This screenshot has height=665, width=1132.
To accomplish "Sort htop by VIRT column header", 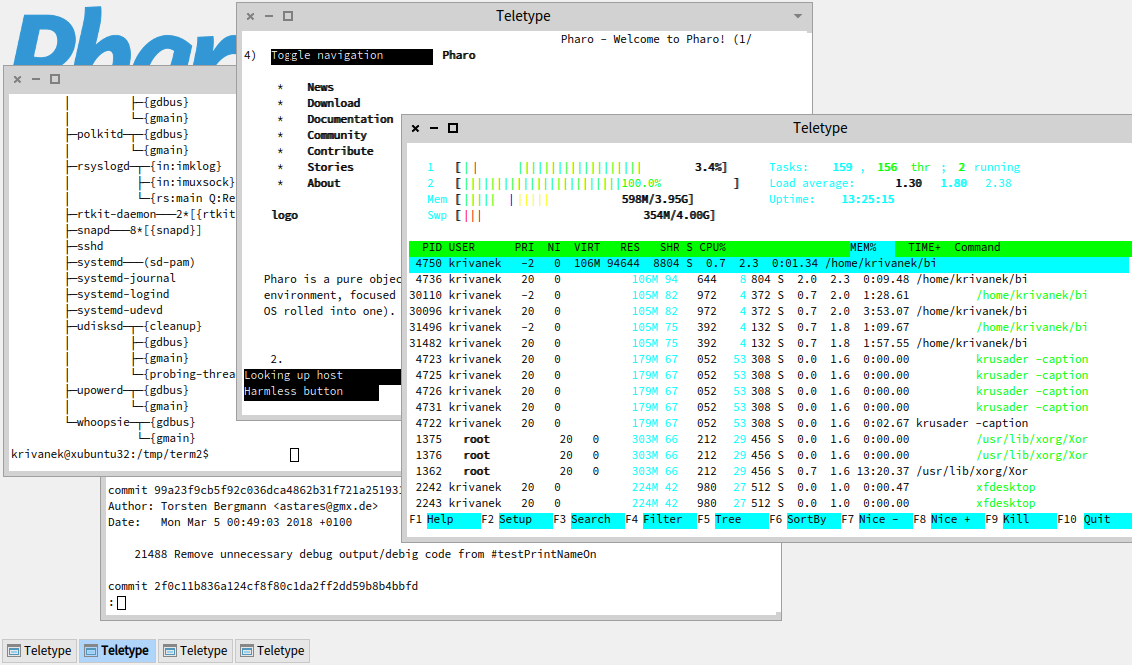I will pyautogui.click(x=587, y=248).
